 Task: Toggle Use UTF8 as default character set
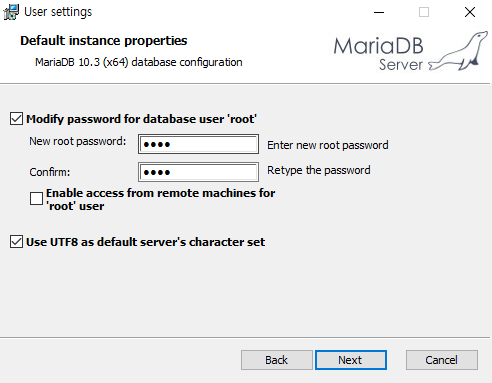click(16, 242)
